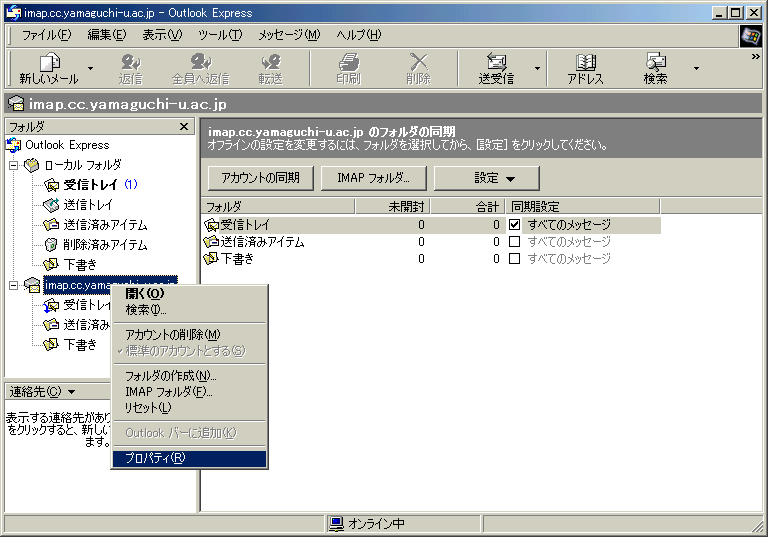The image size is (768, 537).
Task: Click the IMAP フォルダ... button
Action: pyautogui.click(x=373, y=178)
